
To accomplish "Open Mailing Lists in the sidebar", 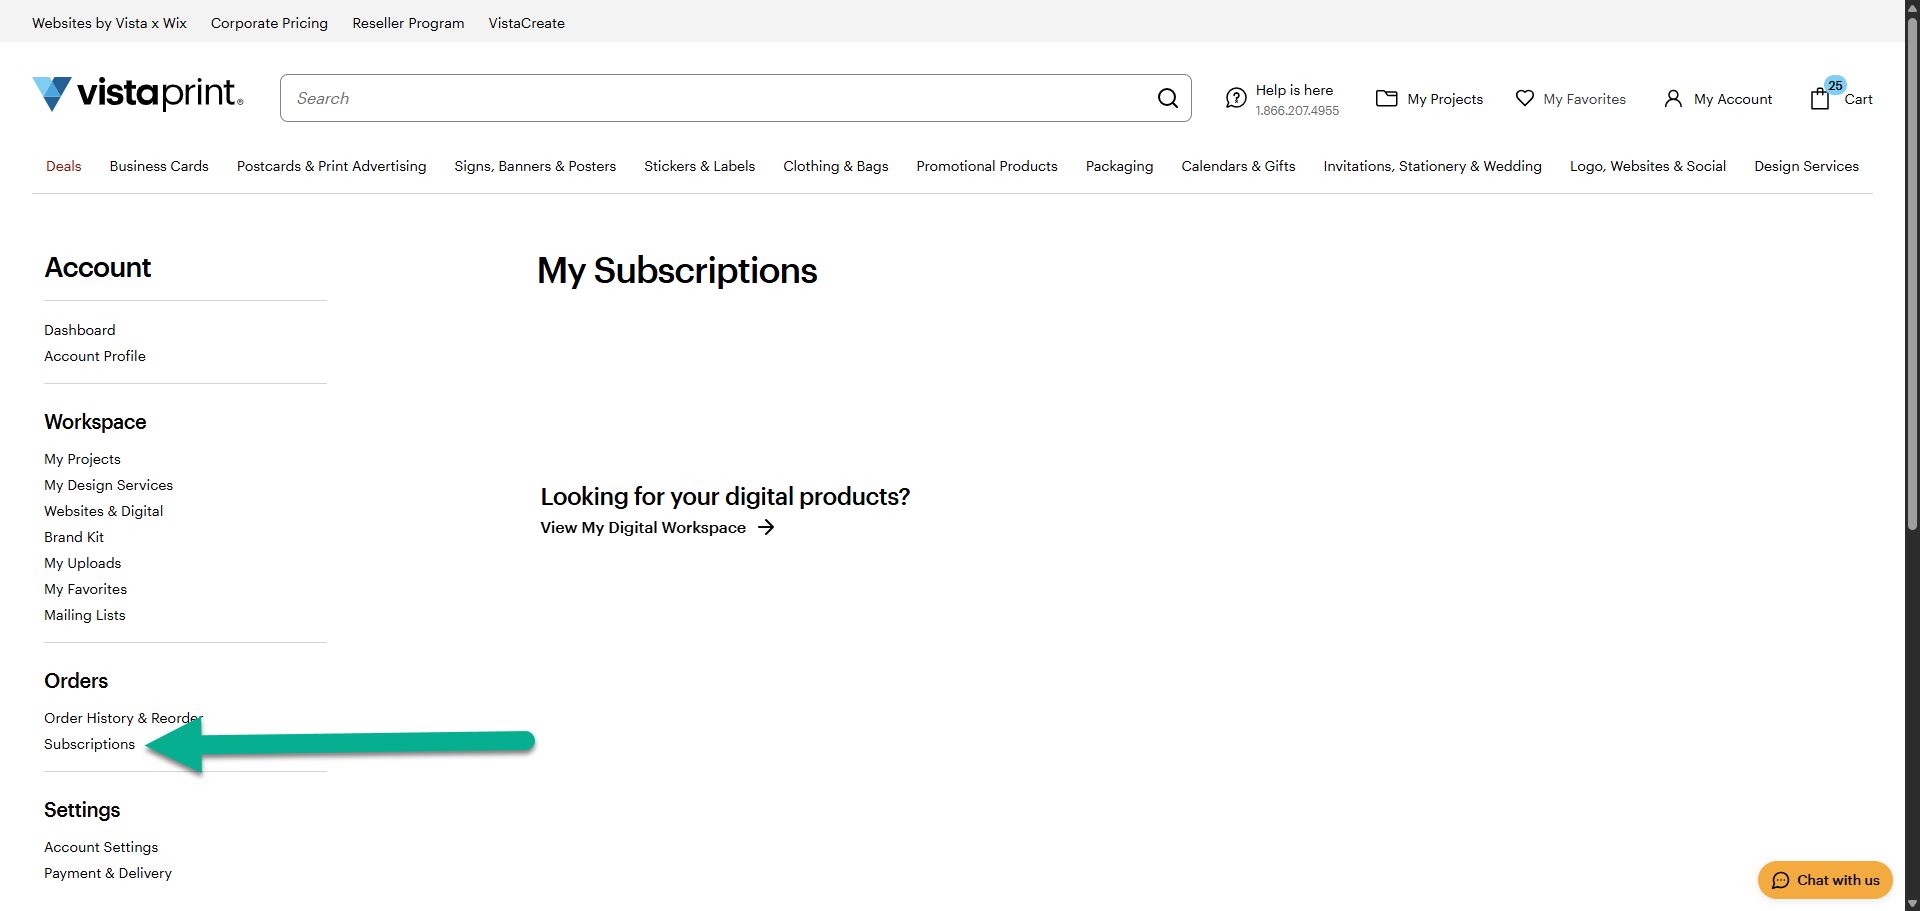I will click(85, 615).
